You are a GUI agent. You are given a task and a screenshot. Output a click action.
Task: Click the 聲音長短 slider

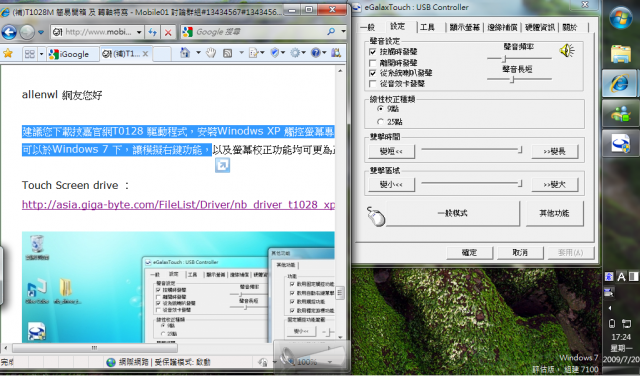coord(519,79)
